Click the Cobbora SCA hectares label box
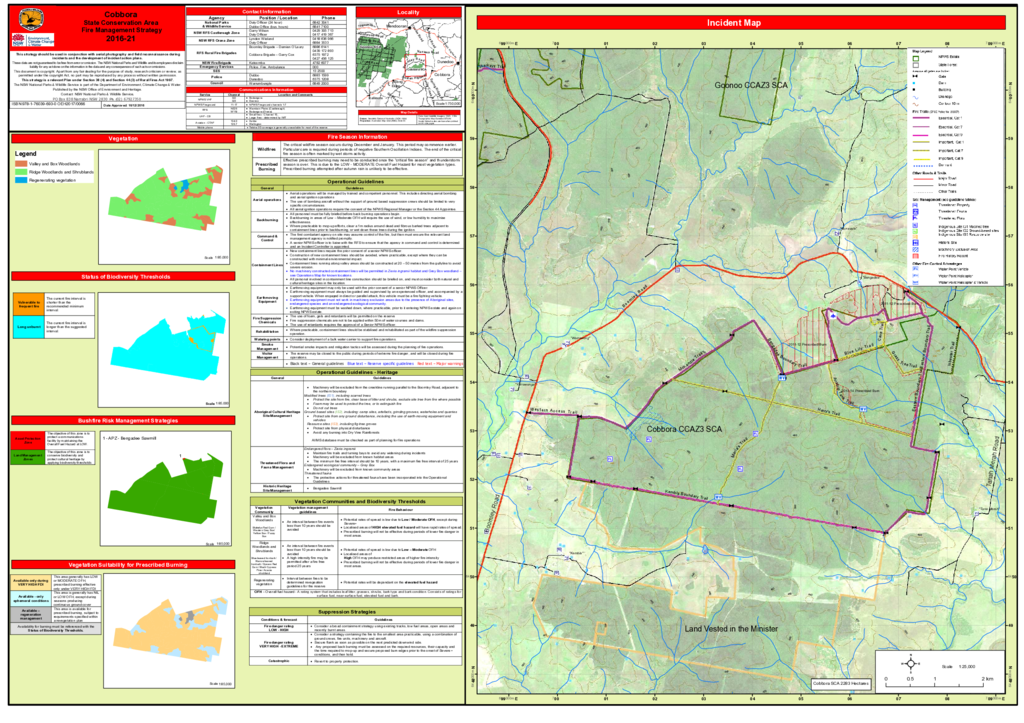 coord(841,684)
